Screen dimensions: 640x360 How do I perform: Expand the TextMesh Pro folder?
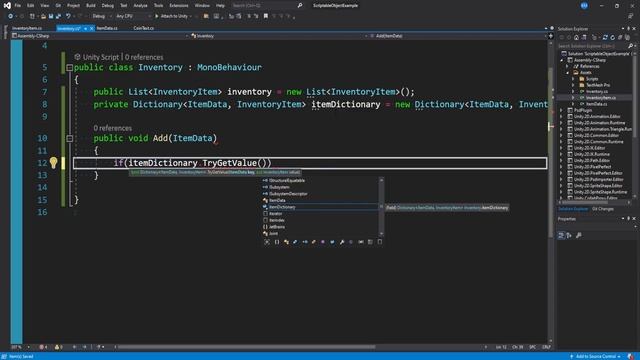pos(573,85)
